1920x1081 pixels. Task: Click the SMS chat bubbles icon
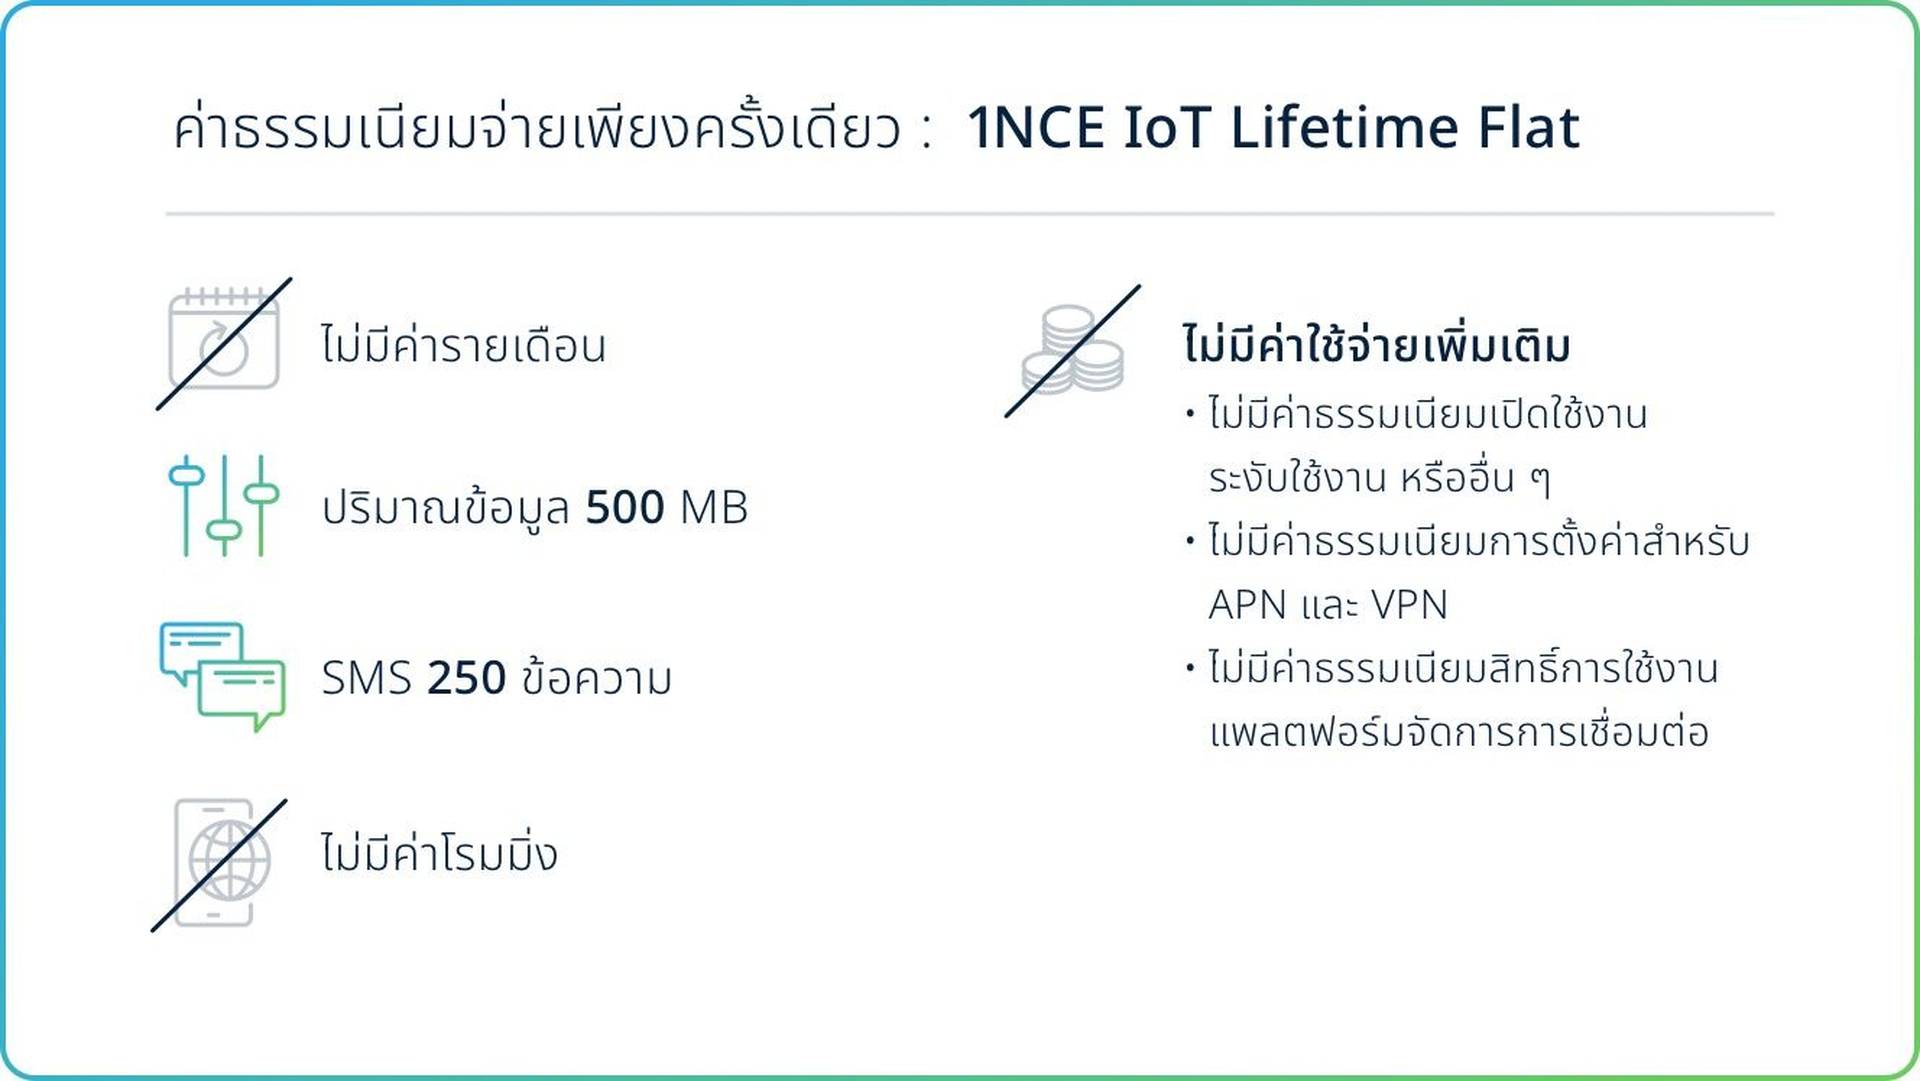pos(222,676)
